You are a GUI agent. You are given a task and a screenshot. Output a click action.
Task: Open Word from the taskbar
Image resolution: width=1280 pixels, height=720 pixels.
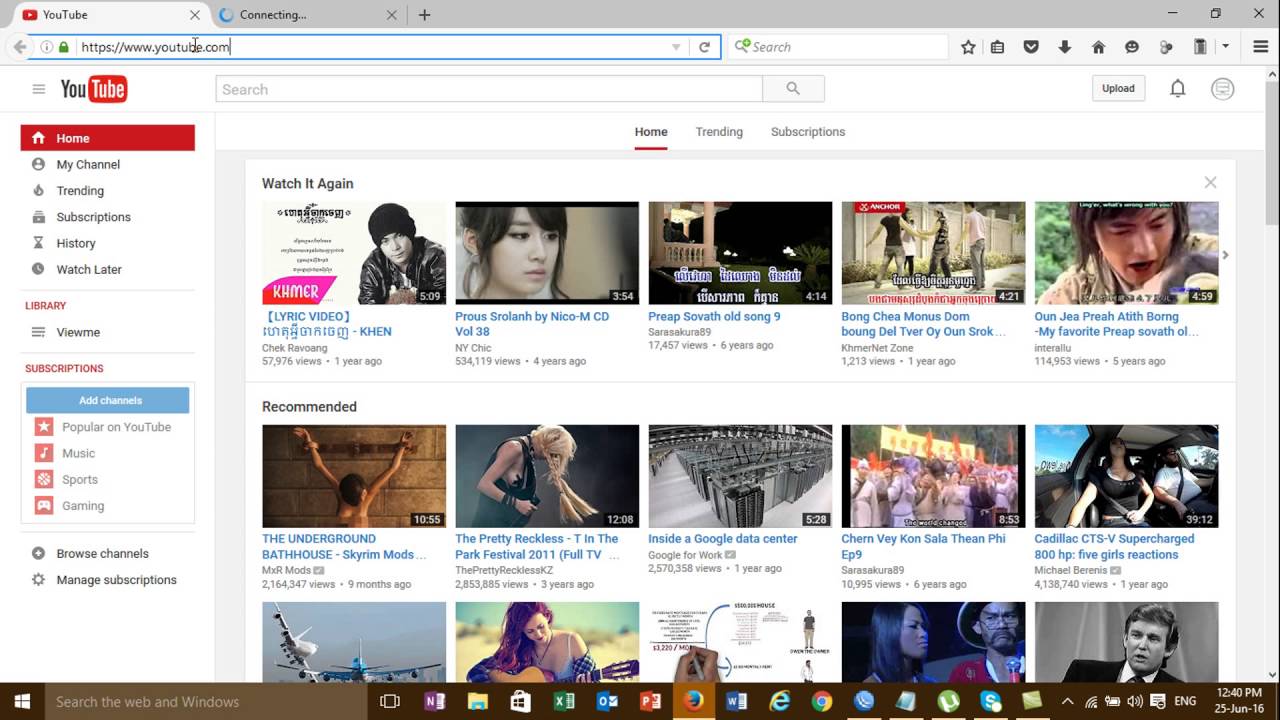point(737,701)
